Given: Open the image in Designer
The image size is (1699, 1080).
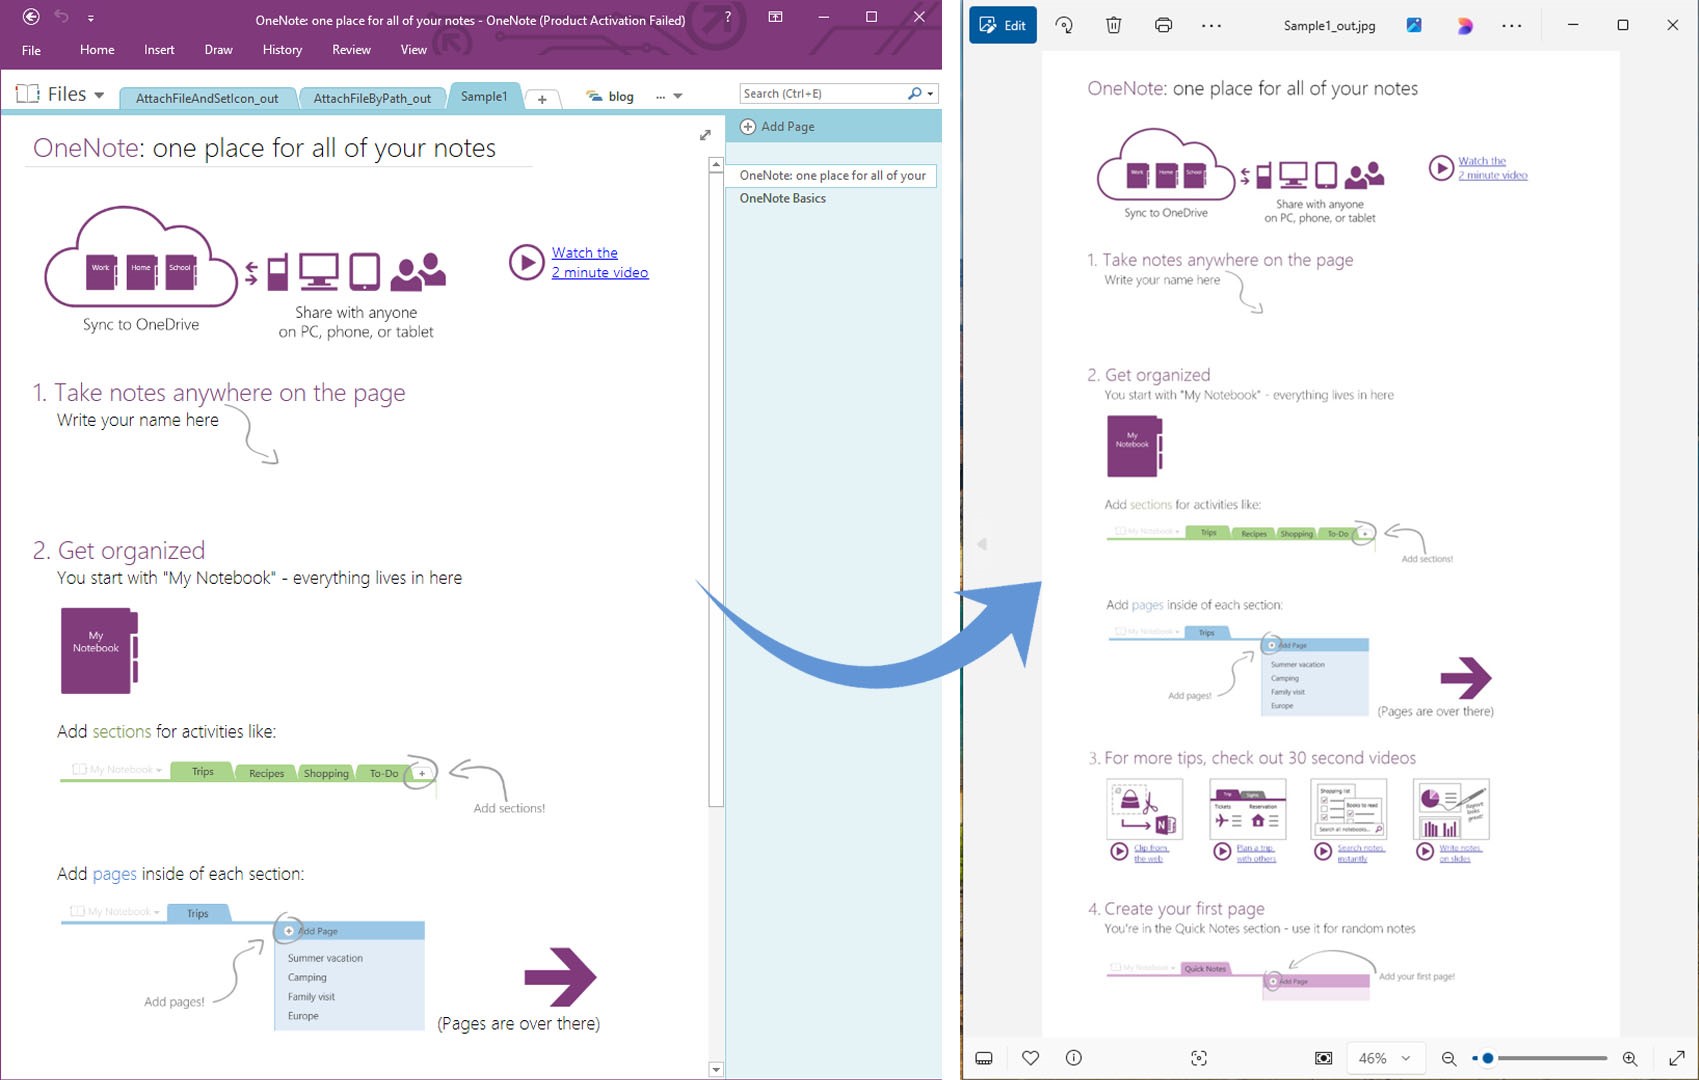Looking at the screenshot, I should [x=1464, y=25].
